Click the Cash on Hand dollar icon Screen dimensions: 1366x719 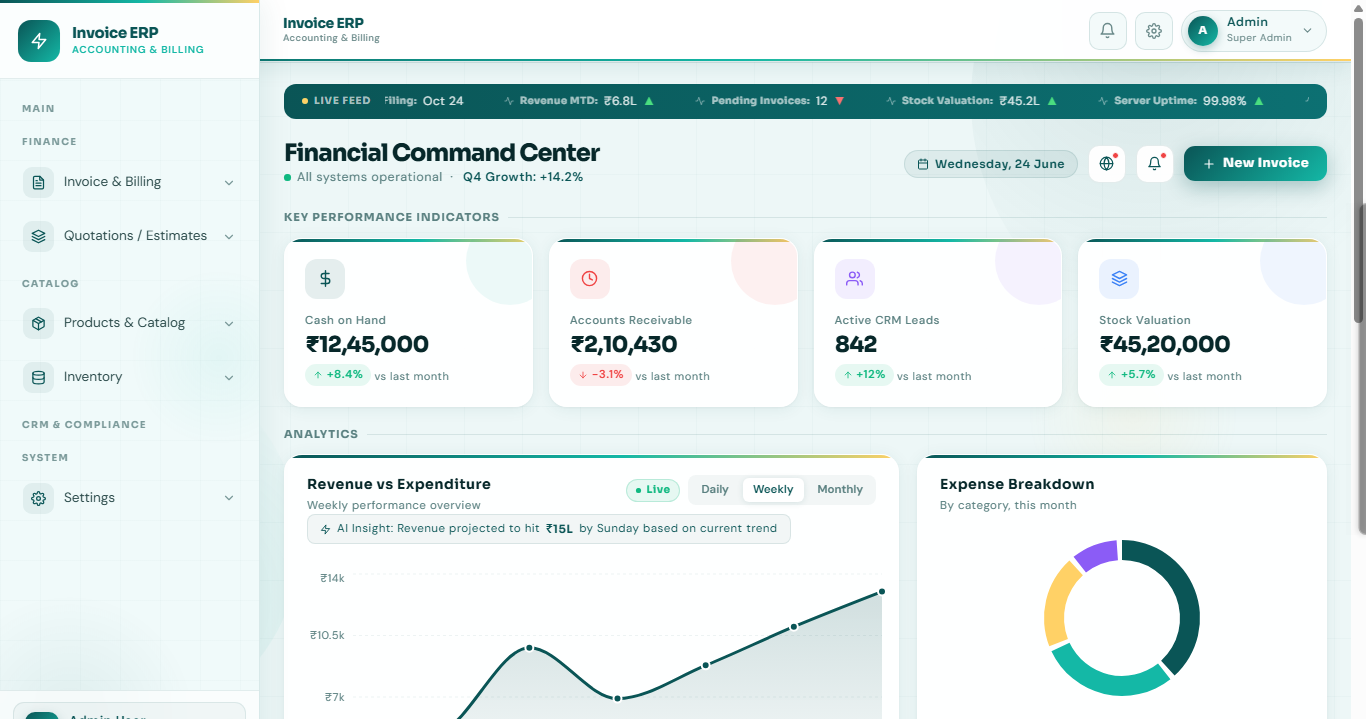pyautogui.click(x=325, y=279)
